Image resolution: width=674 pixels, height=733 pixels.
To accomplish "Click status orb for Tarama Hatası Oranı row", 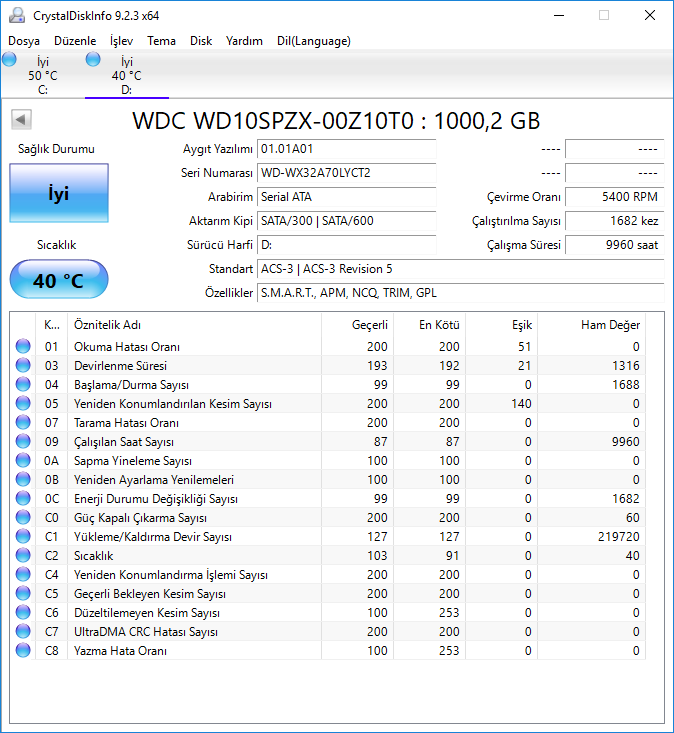I will pos(23,423).
